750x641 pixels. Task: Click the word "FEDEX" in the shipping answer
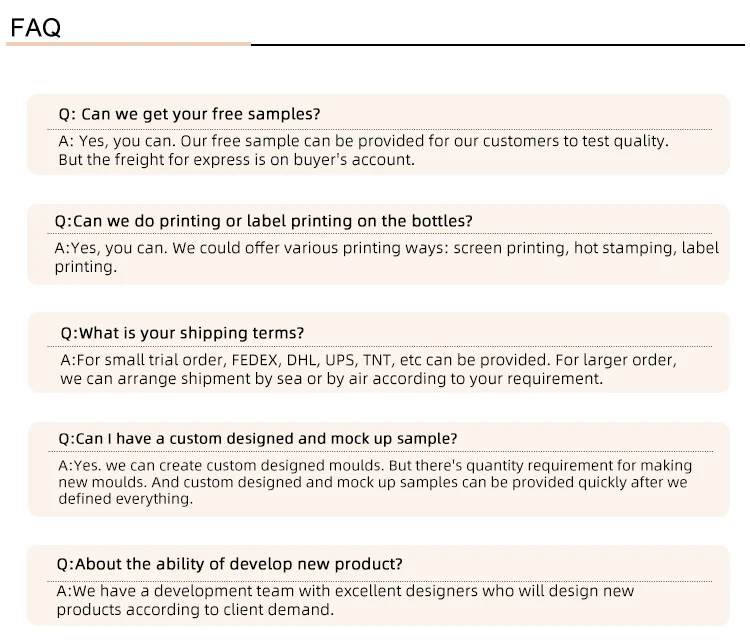pos(254,359)
